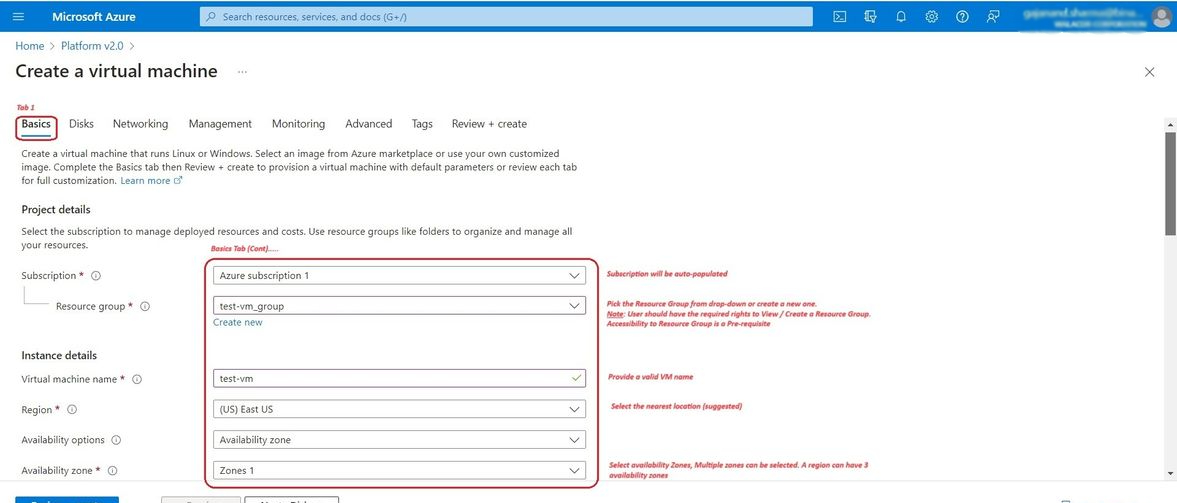This screenshot has width=1177, height=503.
Task: Click the info icon beside Subscription
Action: click(x=96, y=276)
